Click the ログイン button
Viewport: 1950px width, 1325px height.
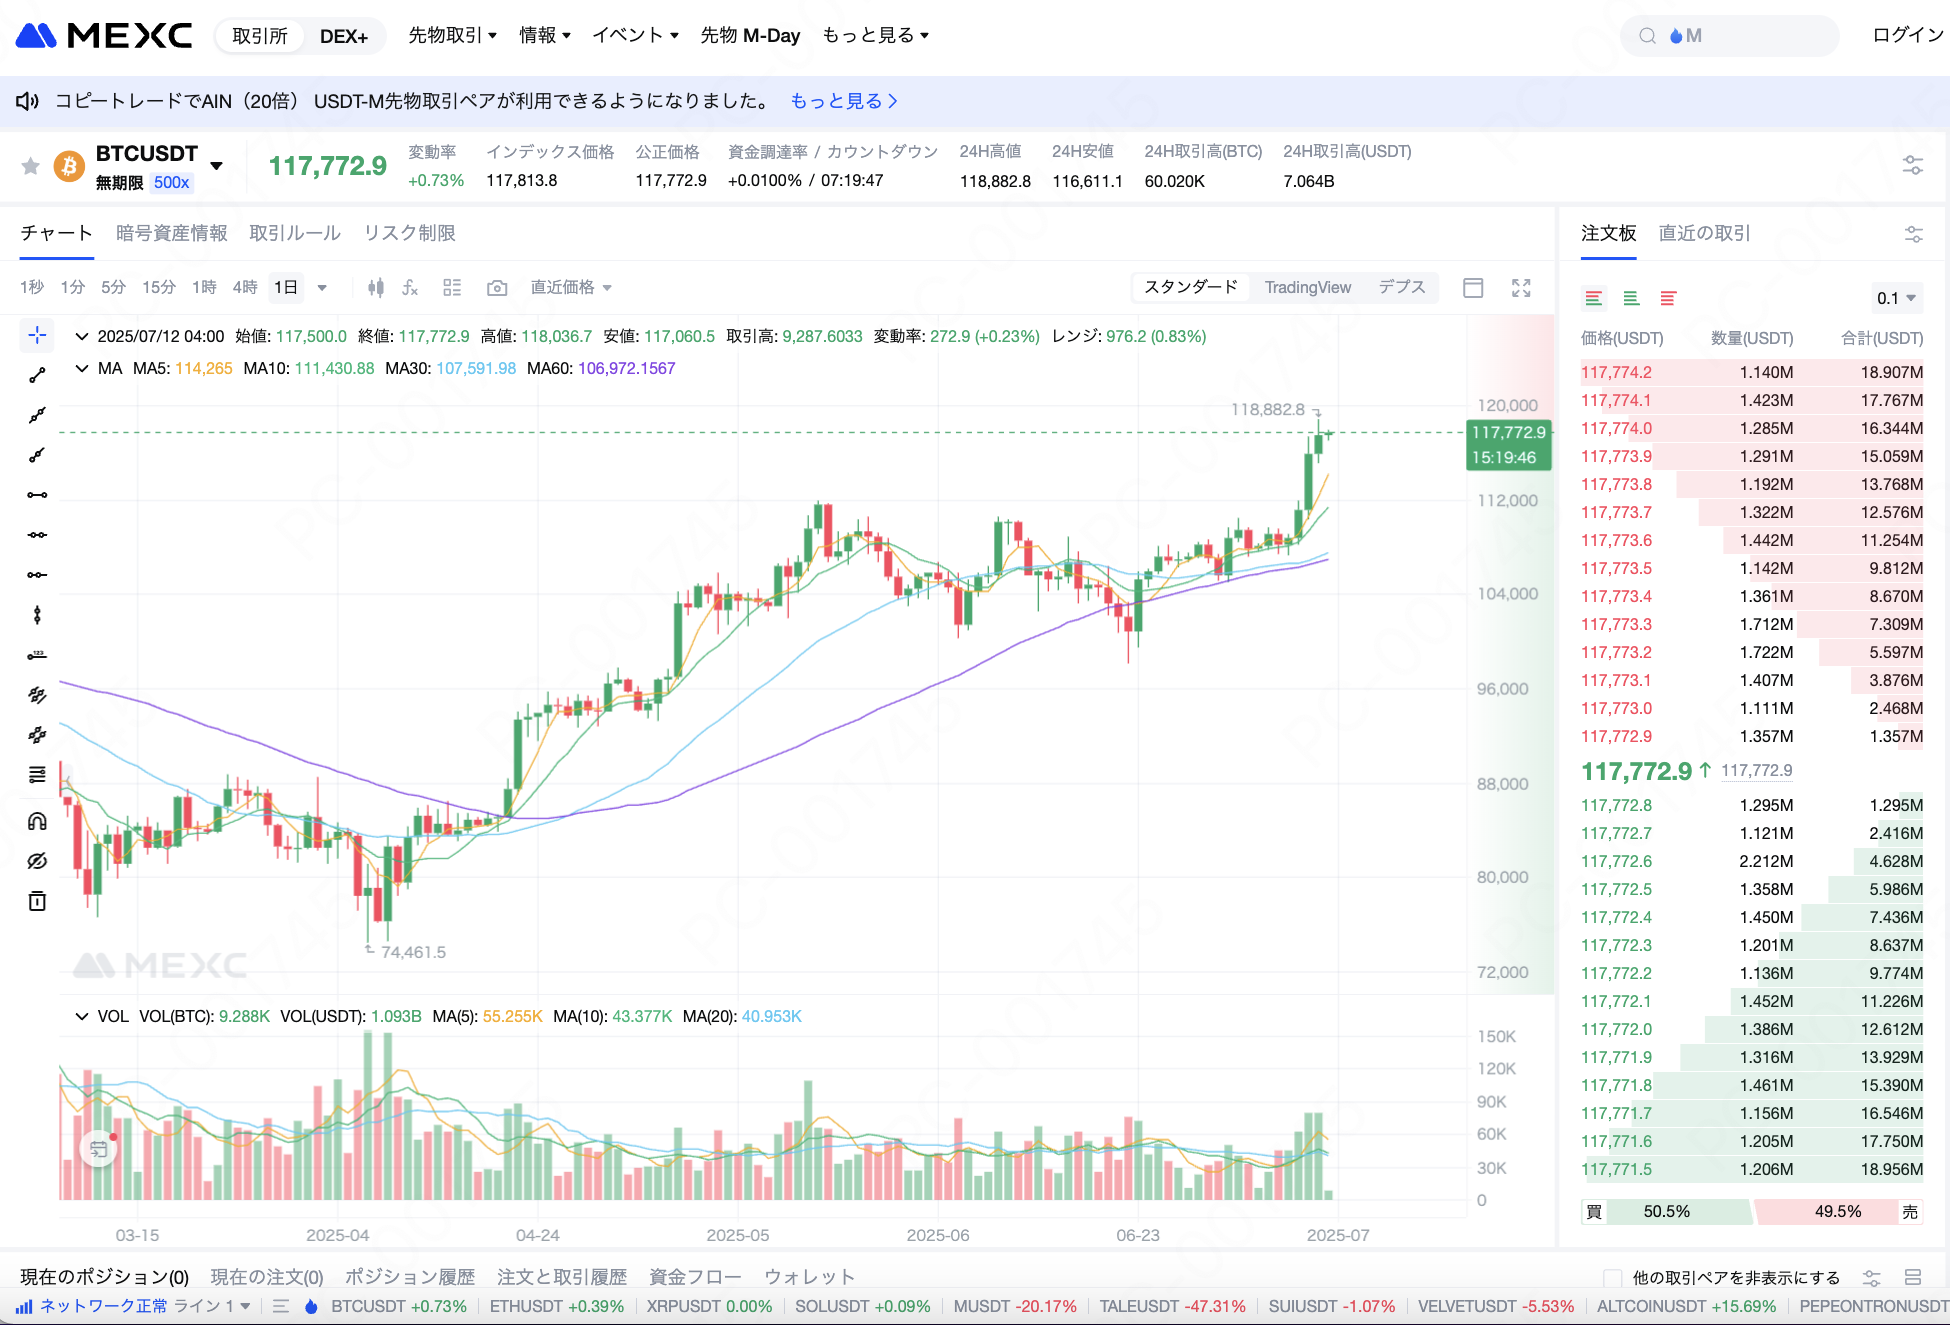click(x=1908, y=35)
